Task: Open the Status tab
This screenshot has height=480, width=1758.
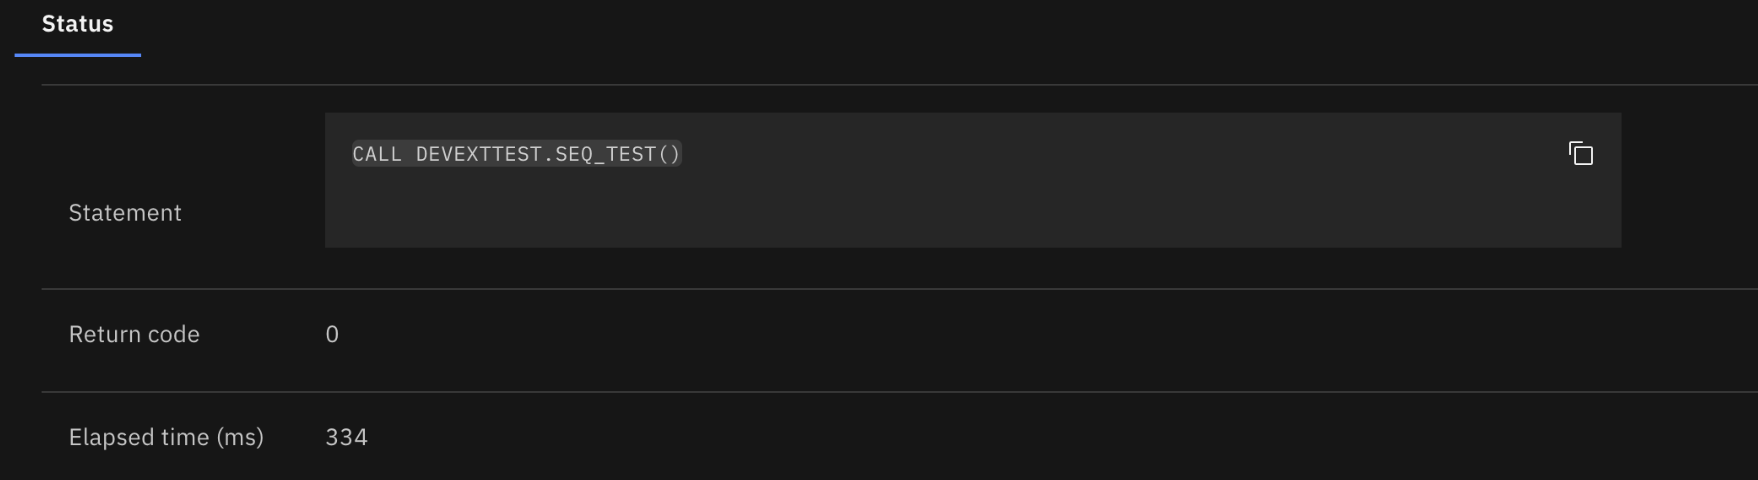Action: tap(77, 24)
